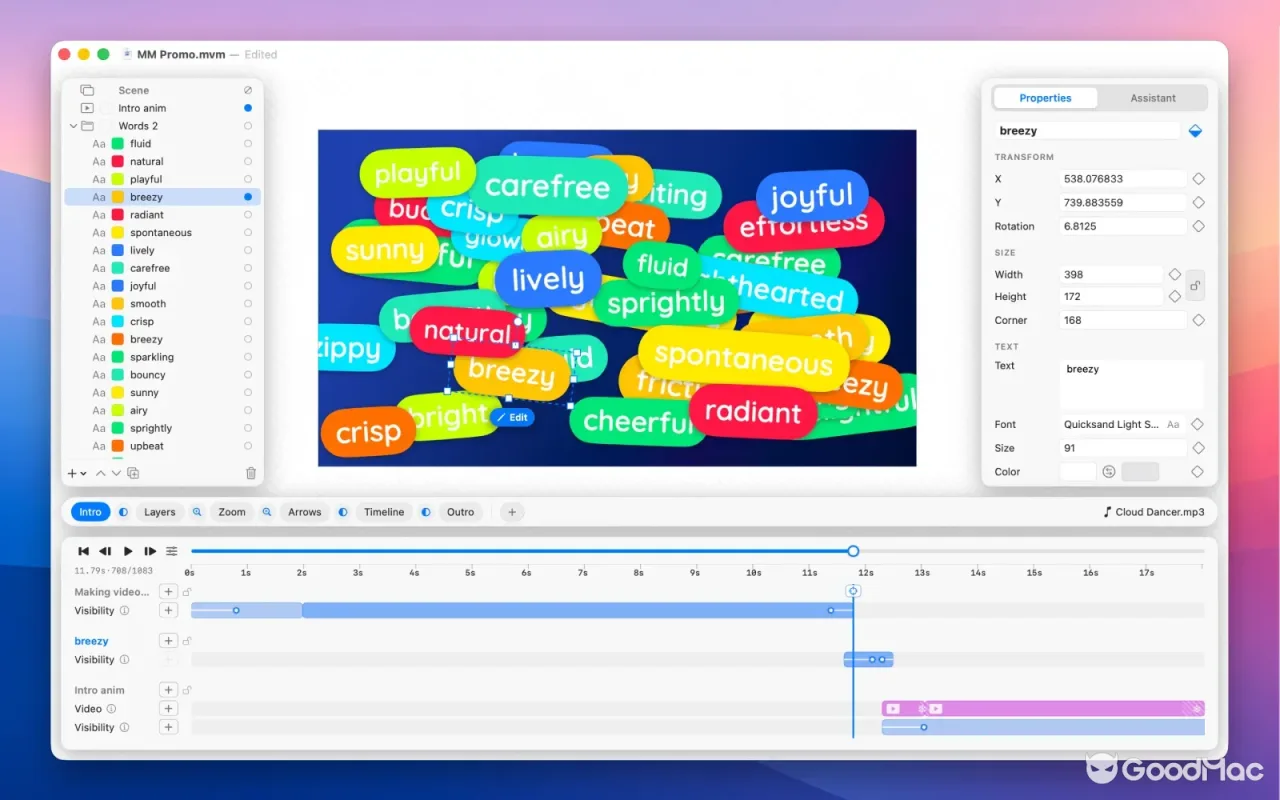Click the Width input field
The image size is (1280, 800).
1111,274
